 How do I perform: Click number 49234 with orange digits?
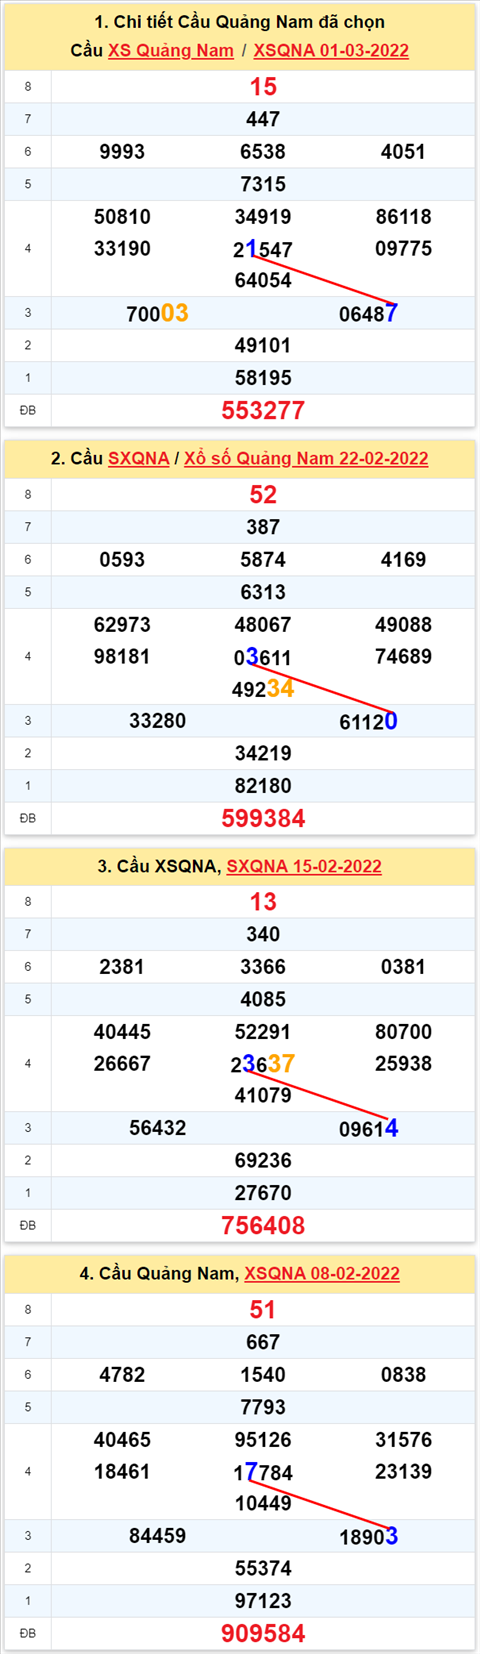tap(263, 689)
